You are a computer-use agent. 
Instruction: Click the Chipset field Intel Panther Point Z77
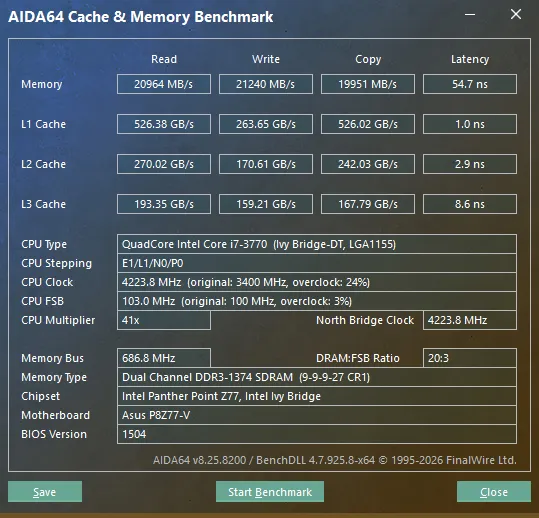[317, 396]
